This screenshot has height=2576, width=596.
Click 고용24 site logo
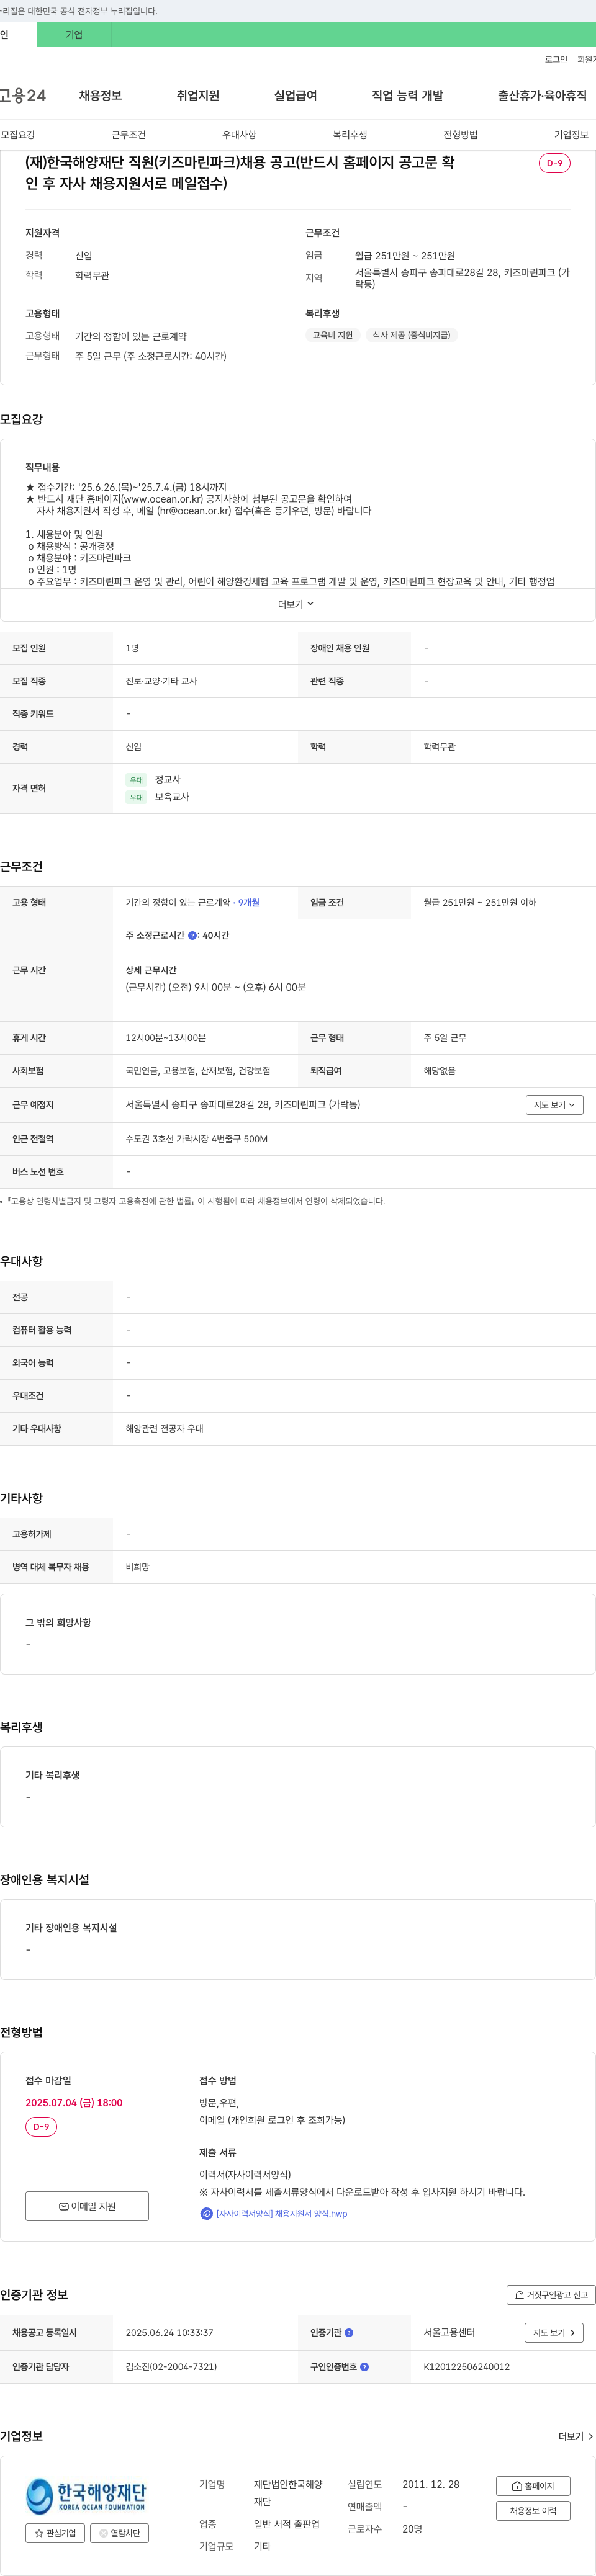(x=22, y=96)
